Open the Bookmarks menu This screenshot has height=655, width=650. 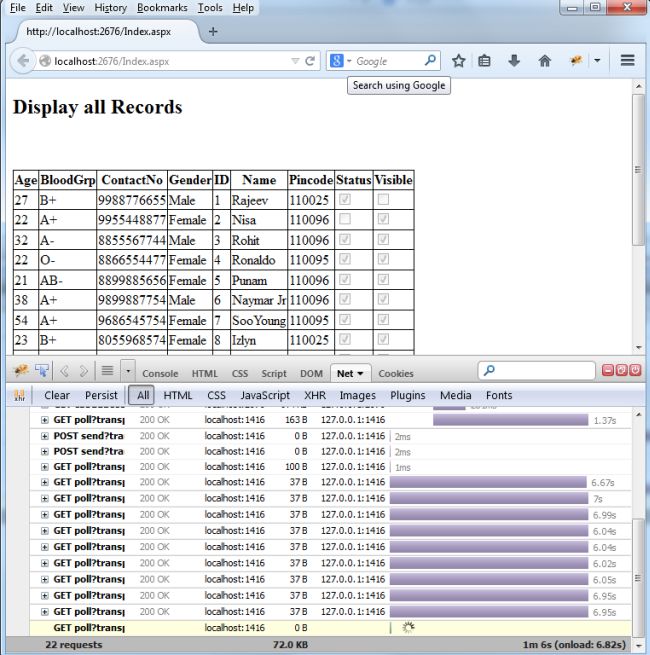tap(162, 8)
